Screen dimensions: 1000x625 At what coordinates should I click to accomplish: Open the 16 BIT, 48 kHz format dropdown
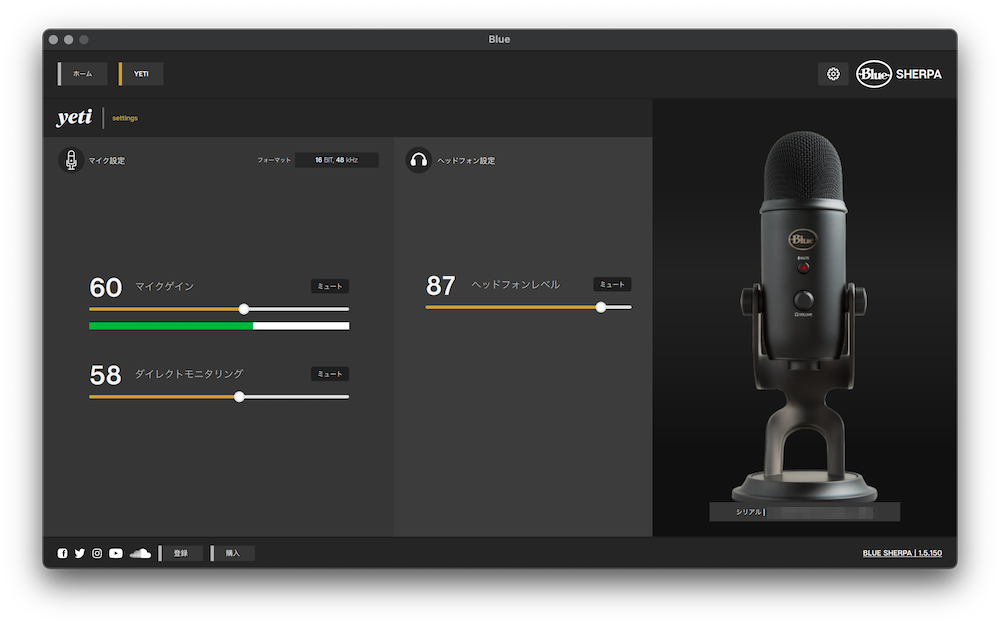coord(337,160)
